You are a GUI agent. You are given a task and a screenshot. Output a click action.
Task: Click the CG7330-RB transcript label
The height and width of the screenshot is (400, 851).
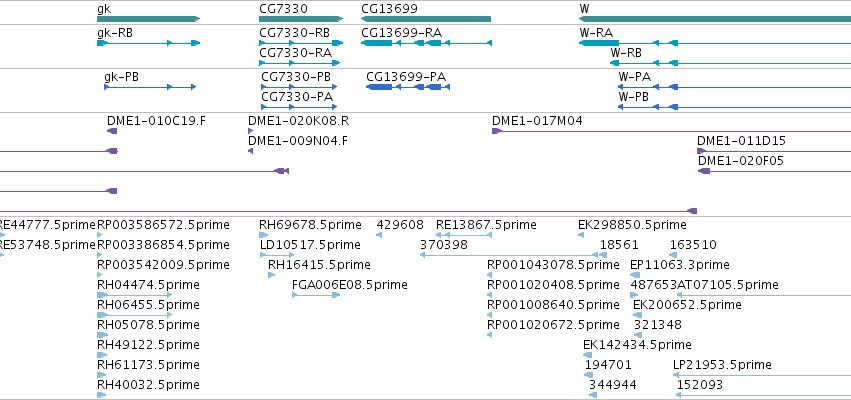click(x=294, y=33)
